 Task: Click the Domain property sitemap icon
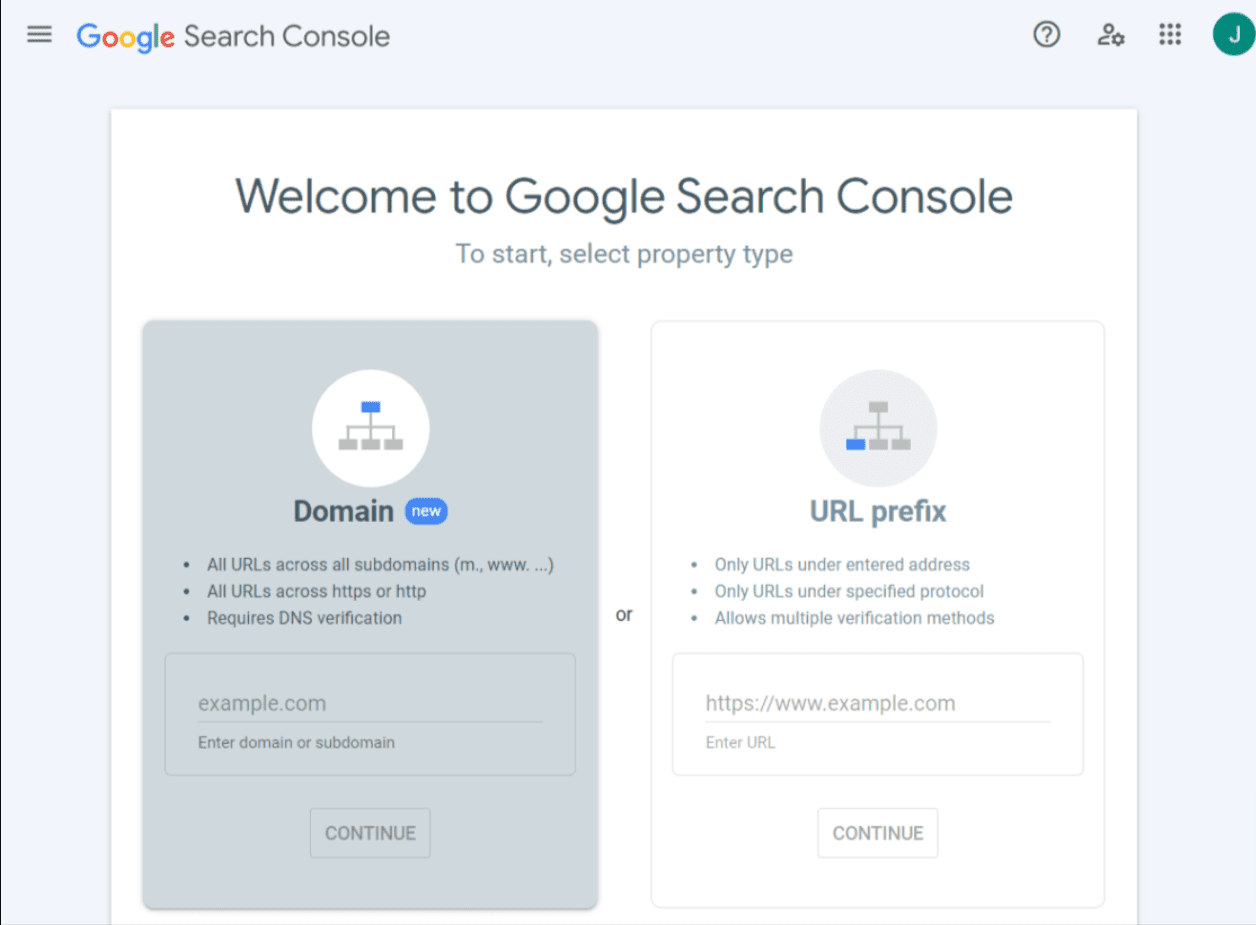pyautogui.click(x=370, y=427)
